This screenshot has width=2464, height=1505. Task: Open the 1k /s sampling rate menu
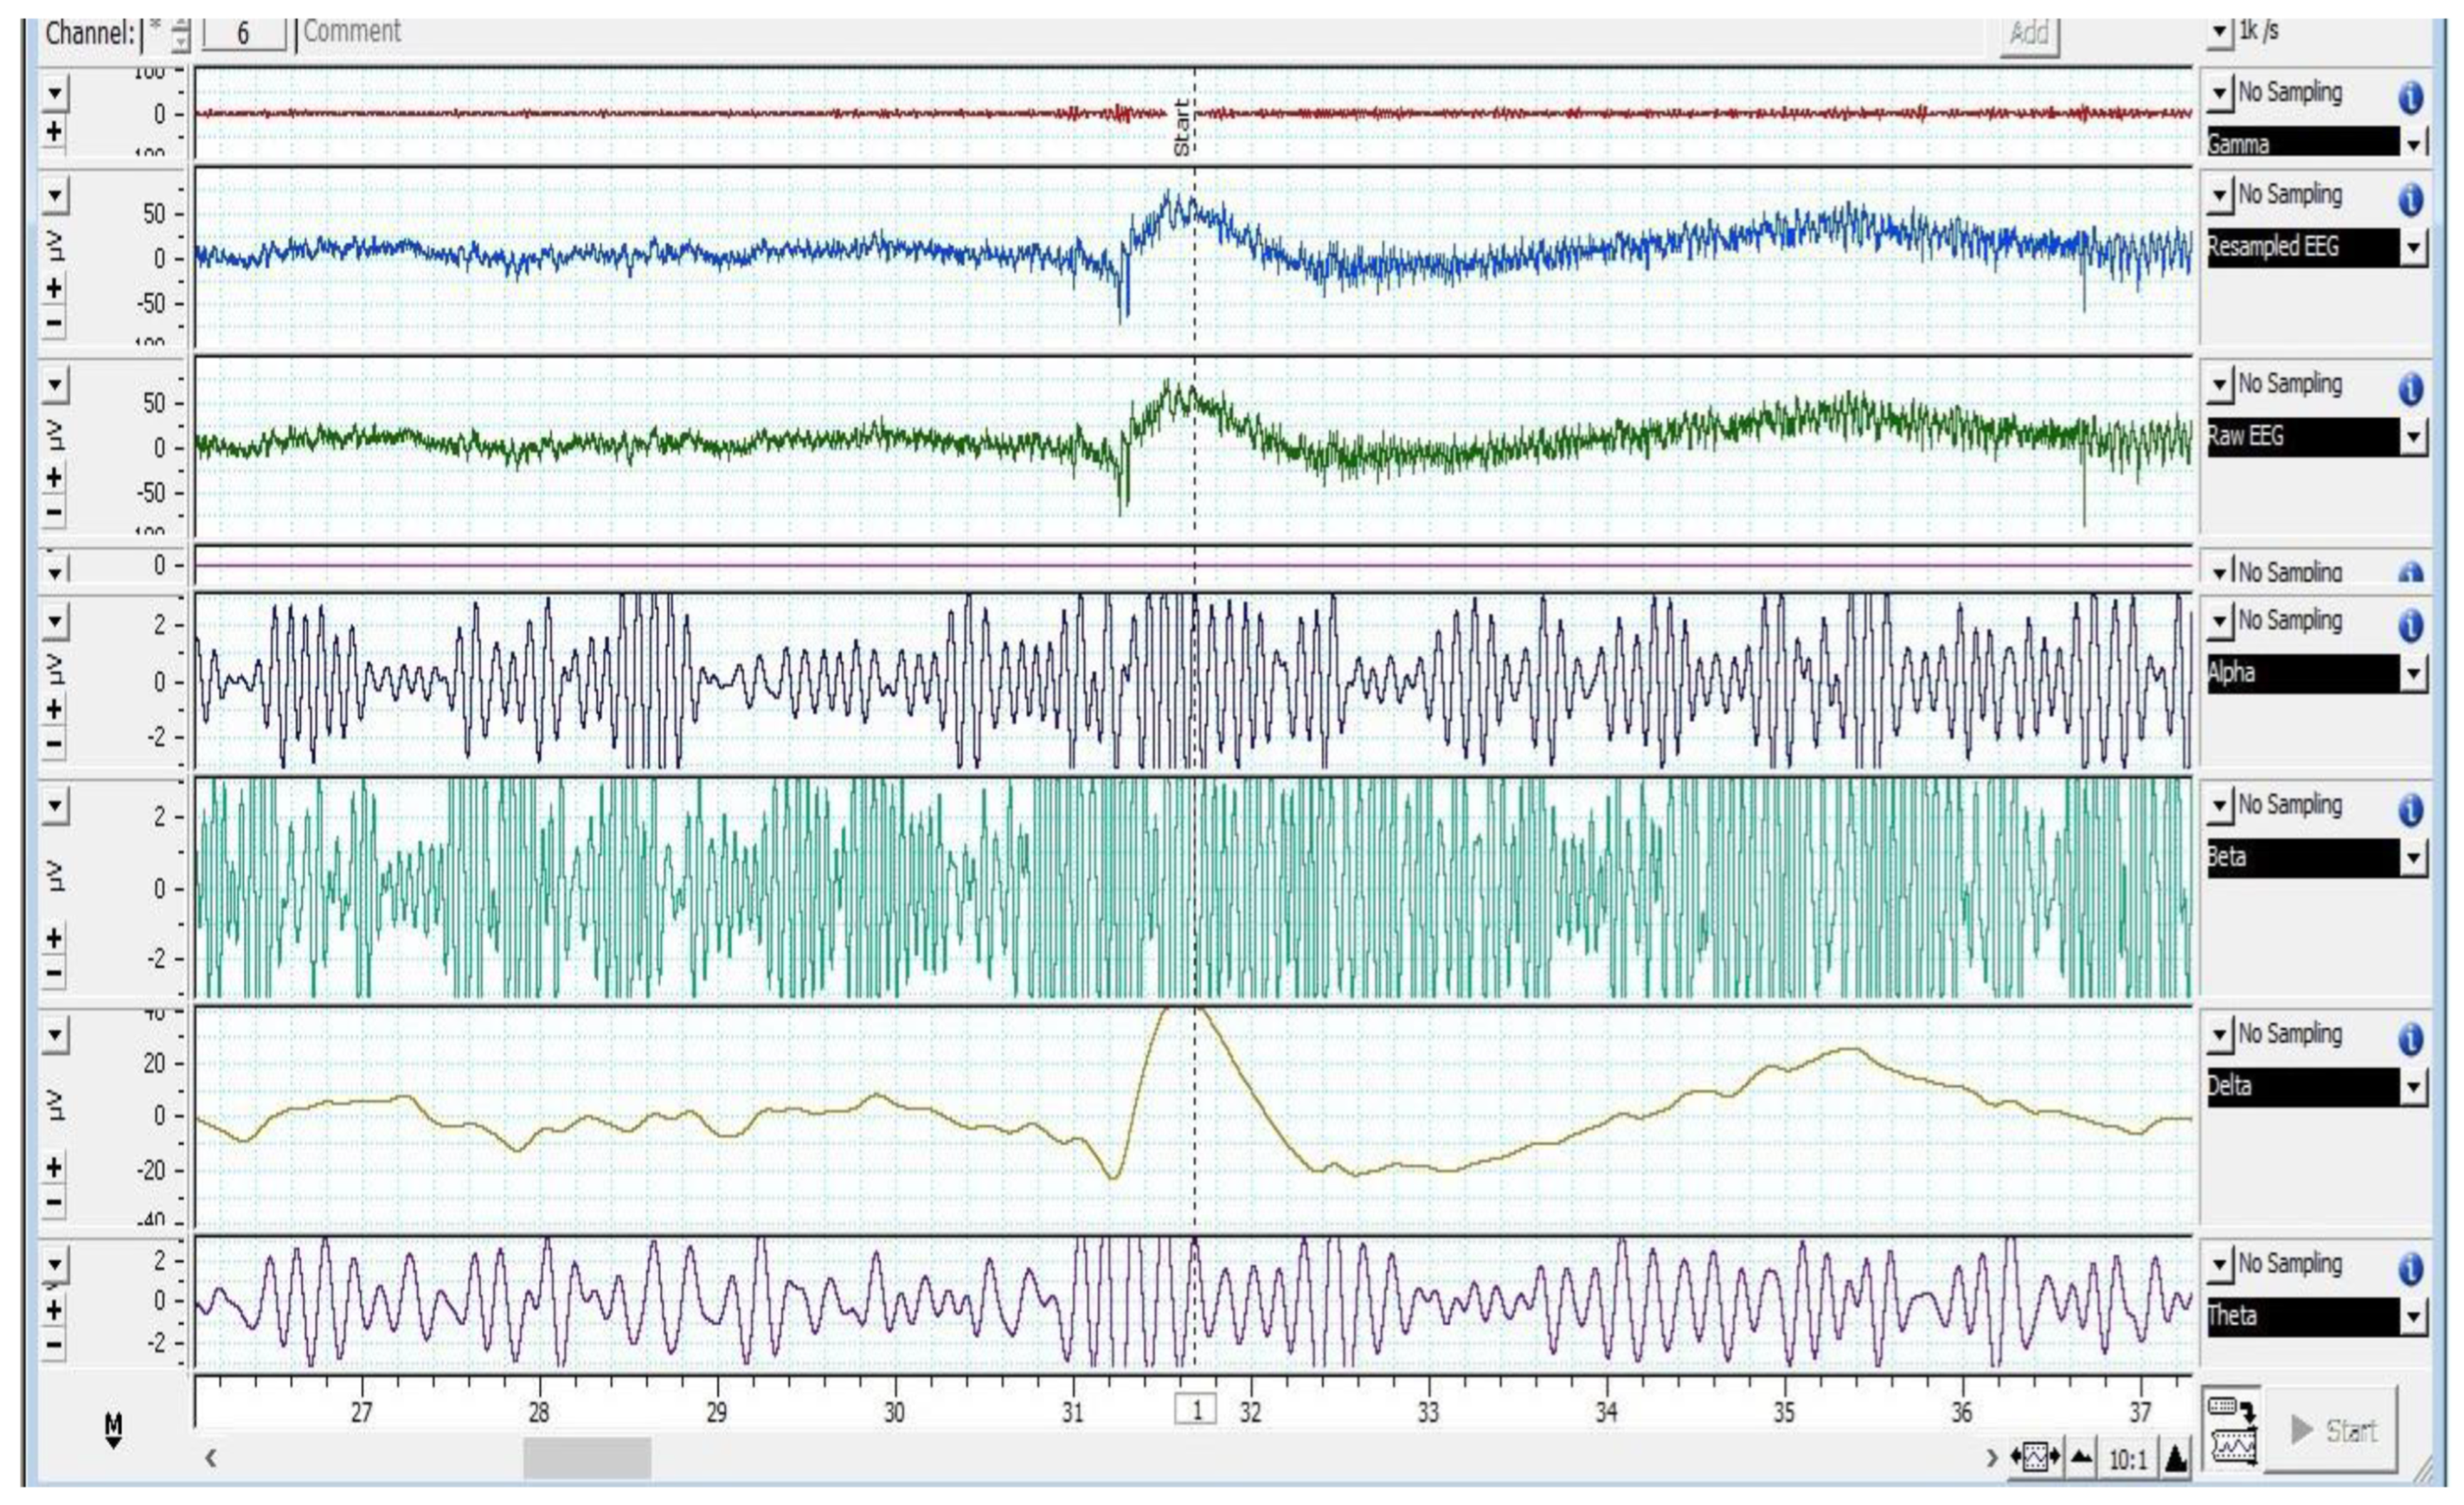point(2220,33)
